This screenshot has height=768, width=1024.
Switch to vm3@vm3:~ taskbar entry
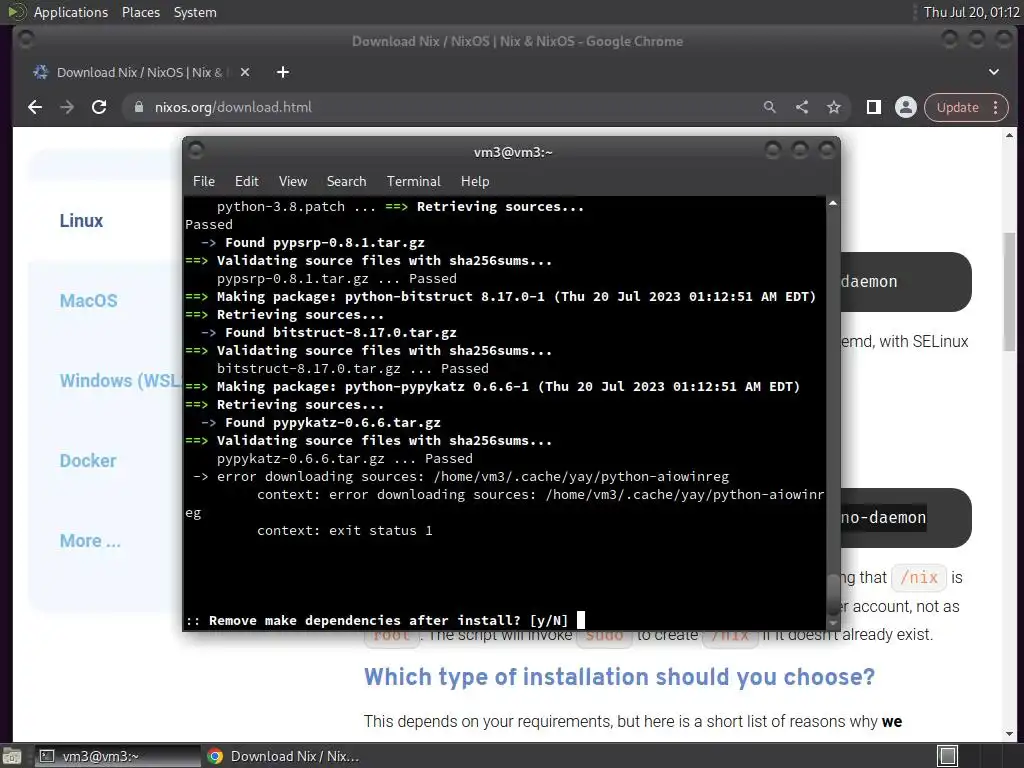tap(118, 756)
